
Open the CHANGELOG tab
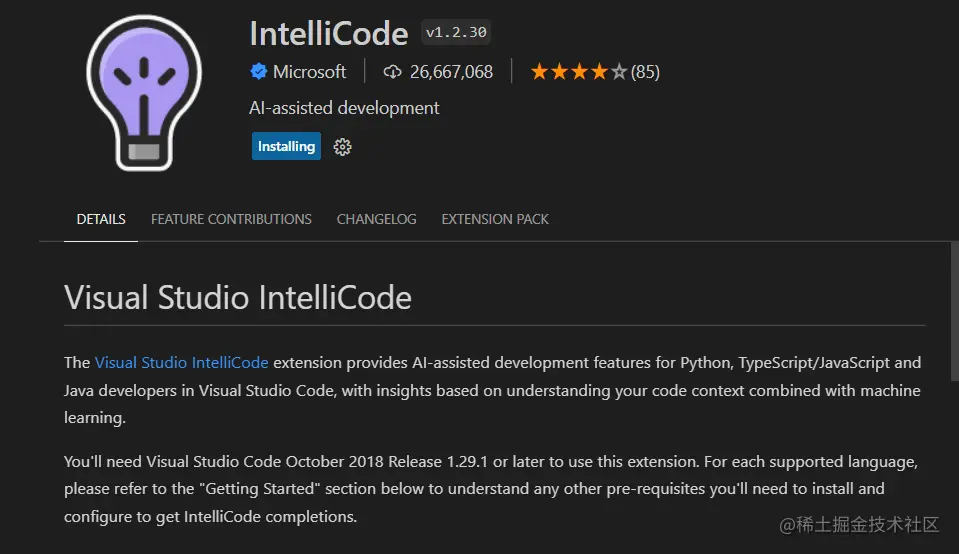coord(376,219)
